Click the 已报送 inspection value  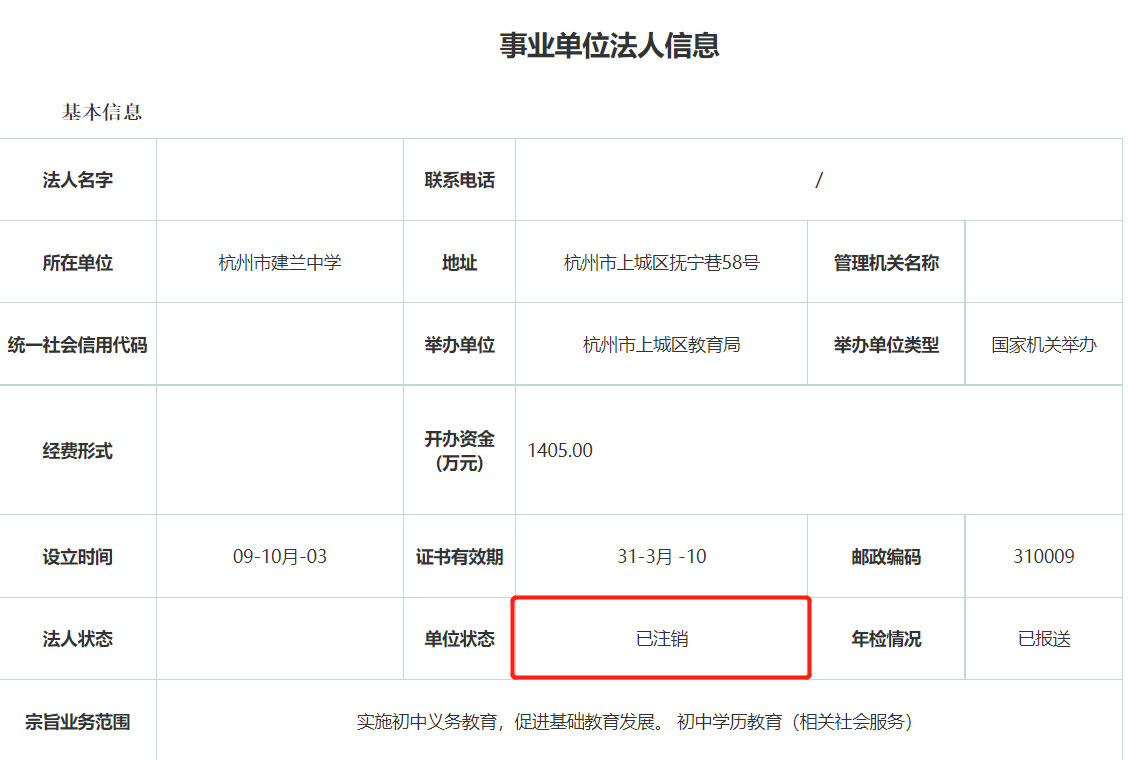[1044, 638]
